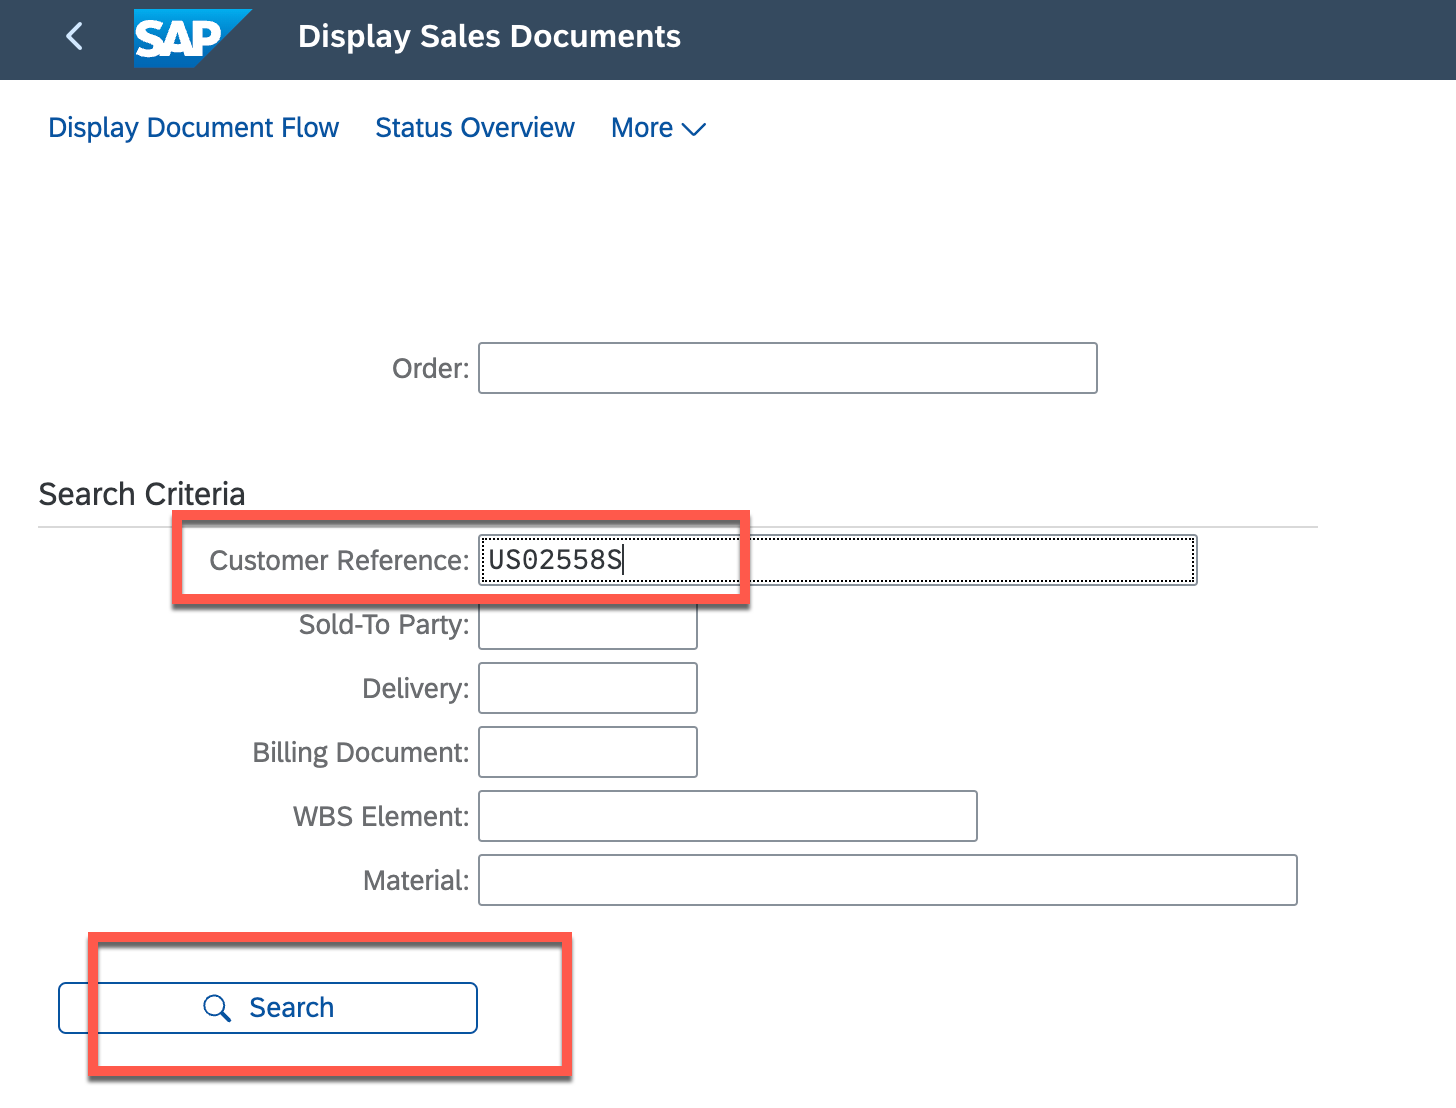Click the Display Sales Documents title
The image size is (1456, 1108).
(489, 37)
